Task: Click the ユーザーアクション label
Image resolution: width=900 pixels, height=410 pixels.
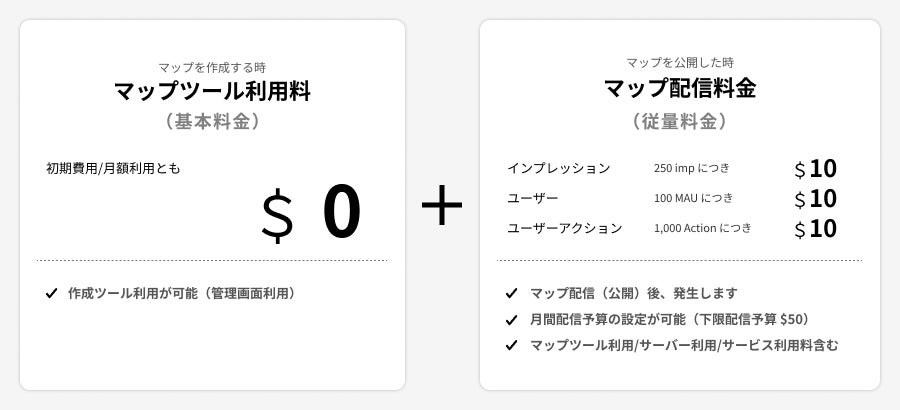Action: (x=564, y=228)
